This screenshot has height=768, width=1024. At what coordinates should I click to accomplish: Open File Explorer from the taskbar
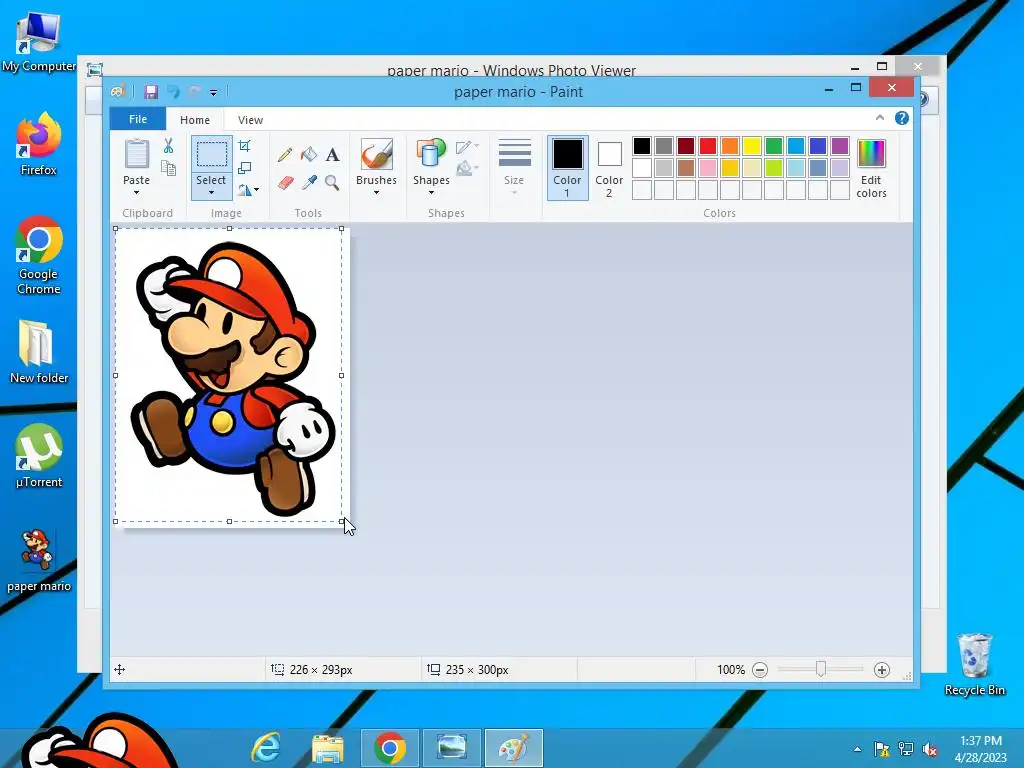click(328, 748)
